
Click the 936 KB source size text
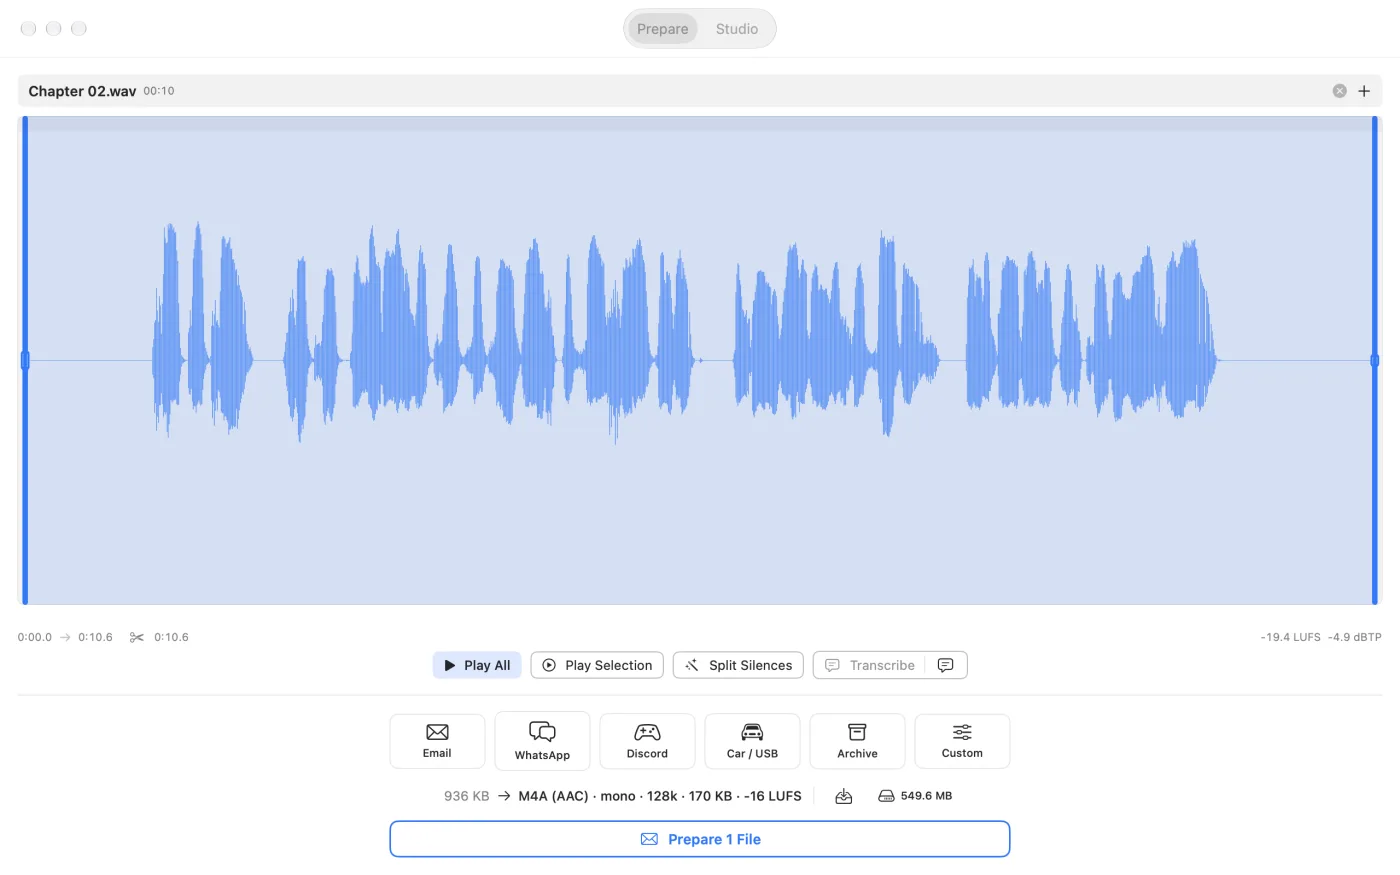(467, 796)
